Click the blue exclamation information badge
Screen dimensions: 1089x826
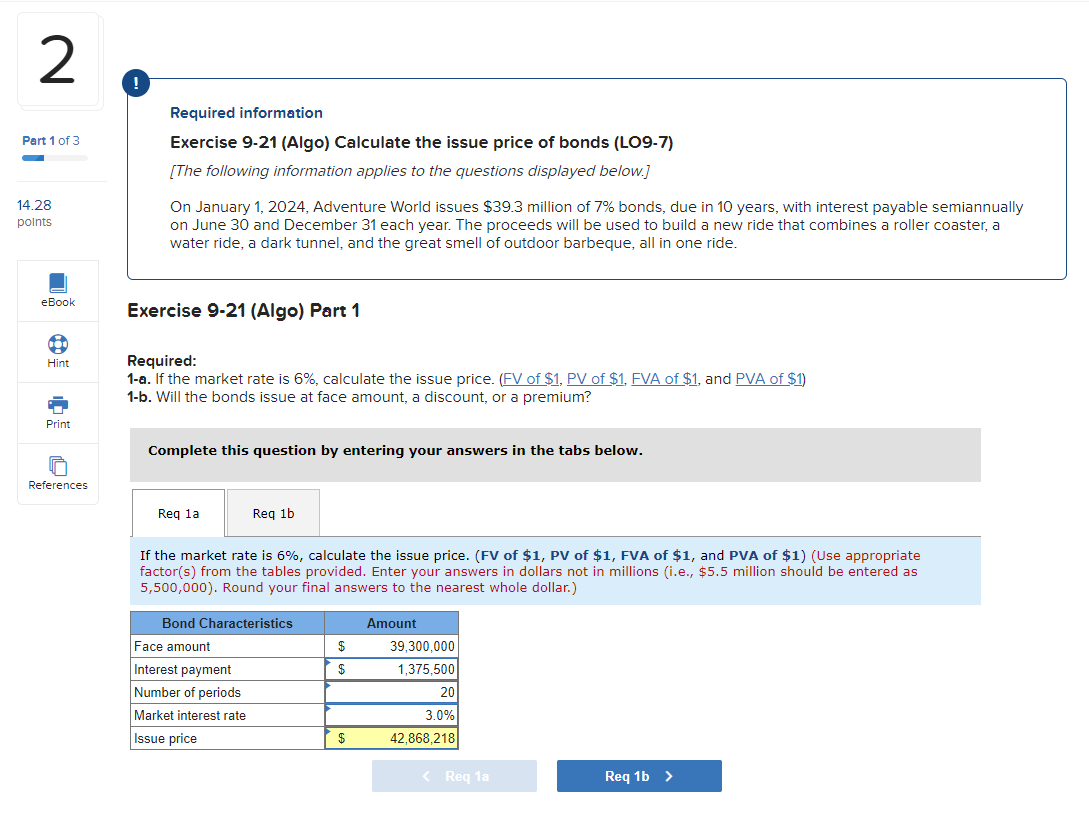(x=135, y=83)
